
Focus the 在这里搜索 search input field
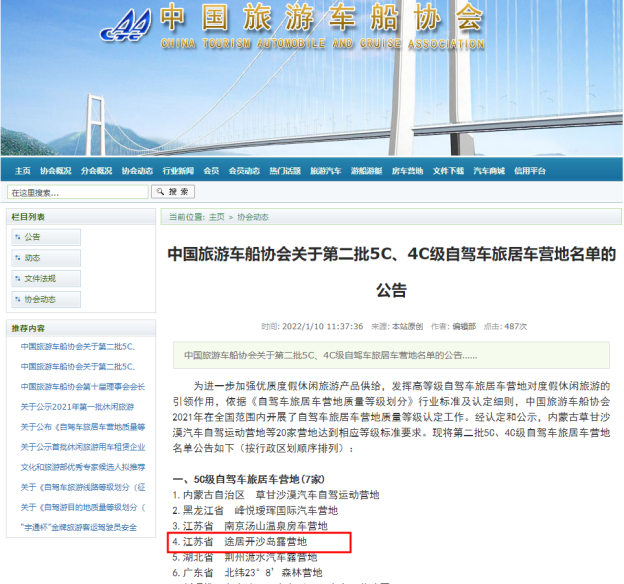[x=78, y=192]
